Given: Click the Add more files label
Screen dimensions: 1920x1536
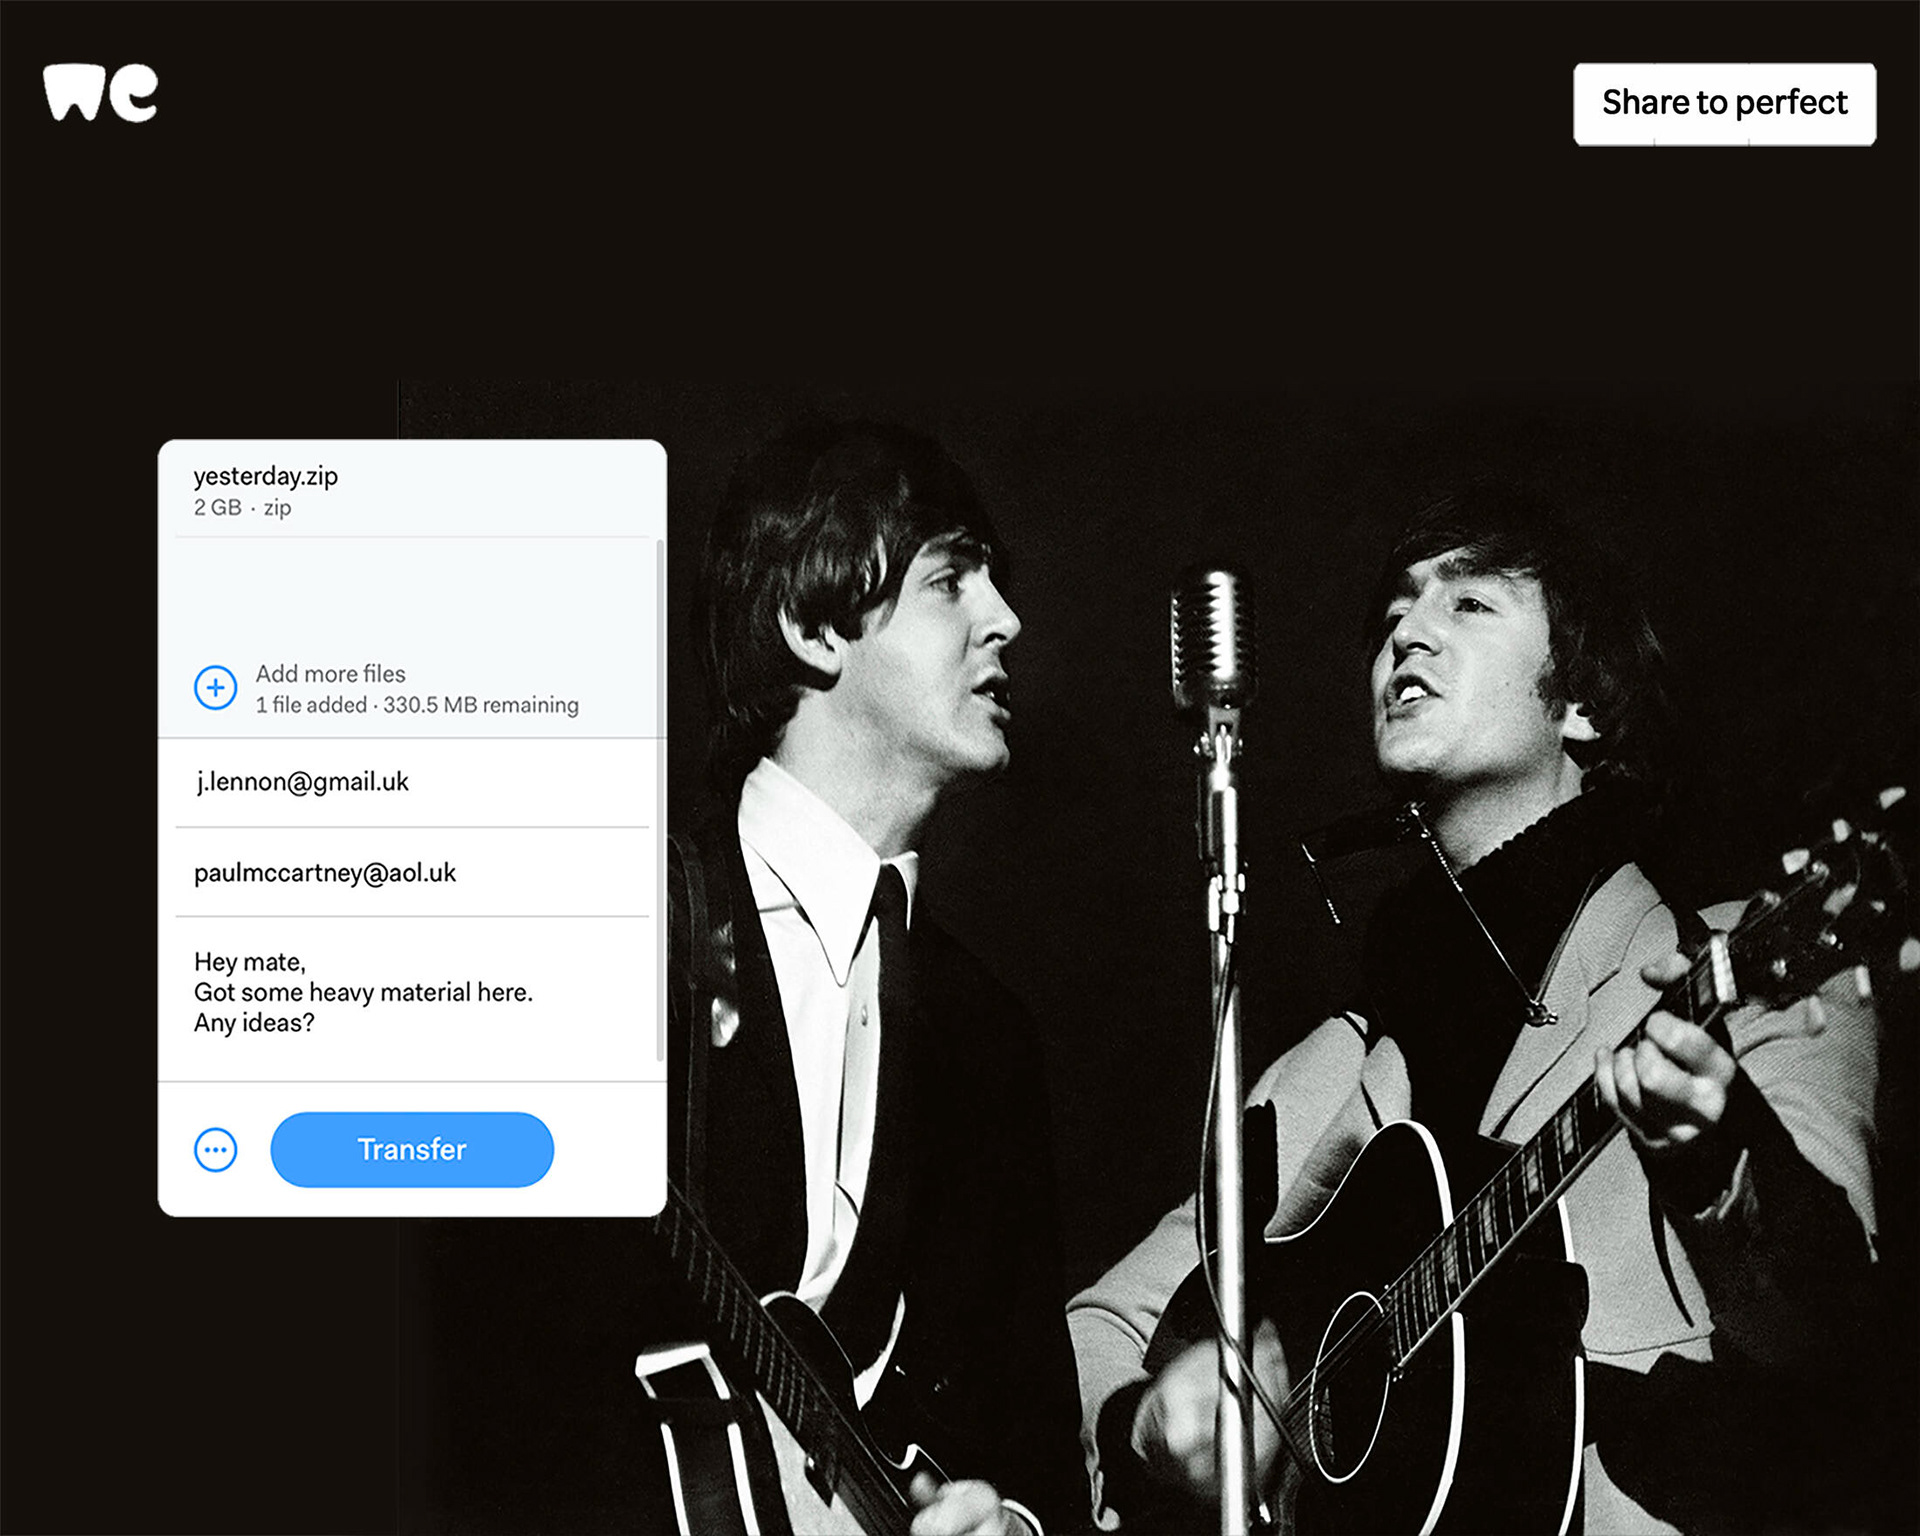Looking at the screenshot, I should tap(330, 674).
